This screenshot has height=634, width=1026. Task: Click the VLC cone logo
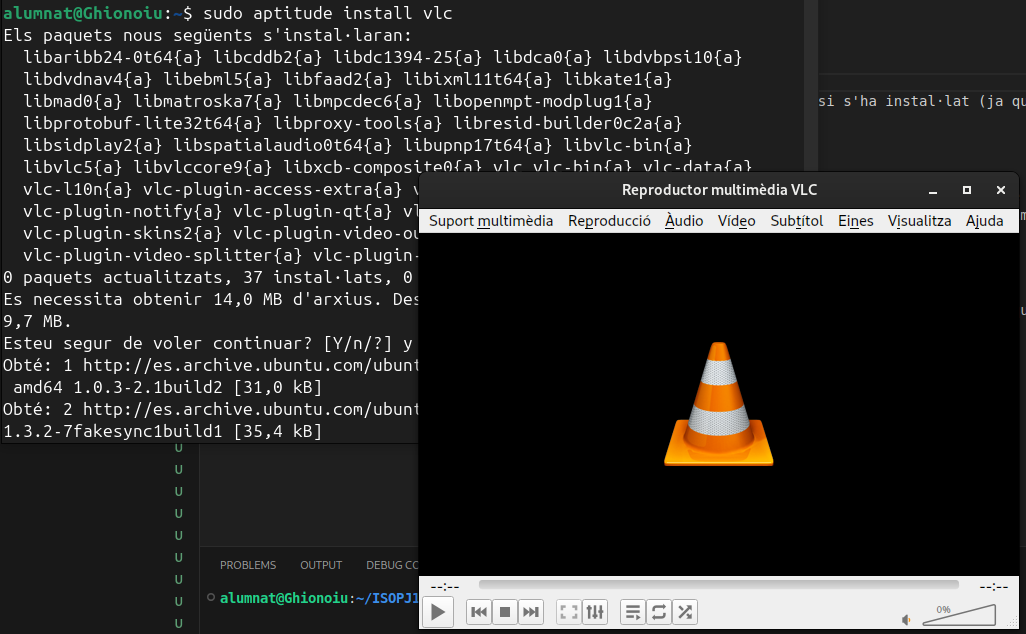pyautogui.click(x=718, y=405)
